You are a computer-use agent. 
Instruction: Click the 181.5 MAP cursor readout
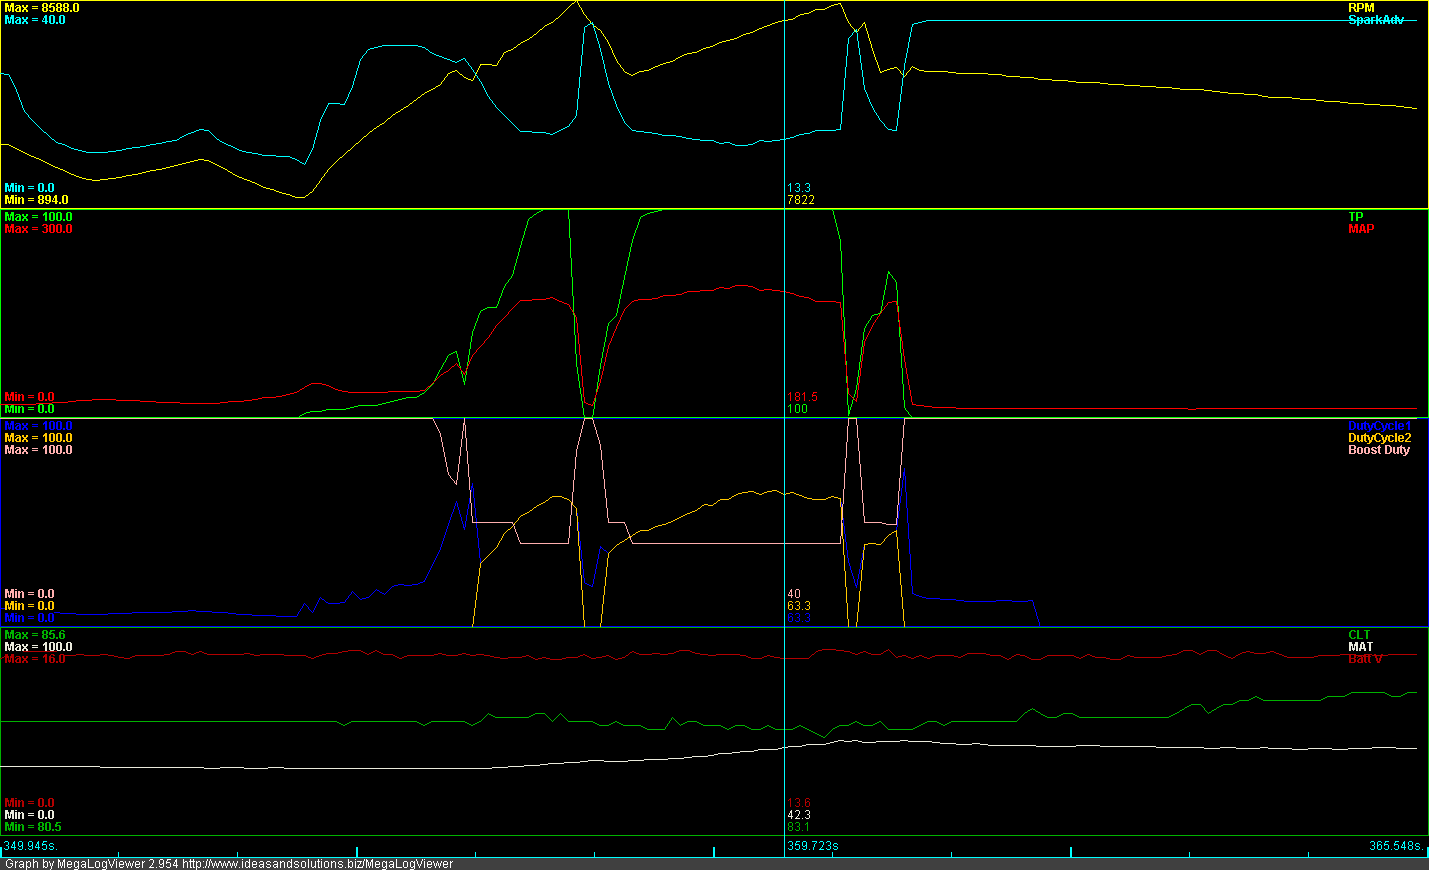click(x=802, y=397)
